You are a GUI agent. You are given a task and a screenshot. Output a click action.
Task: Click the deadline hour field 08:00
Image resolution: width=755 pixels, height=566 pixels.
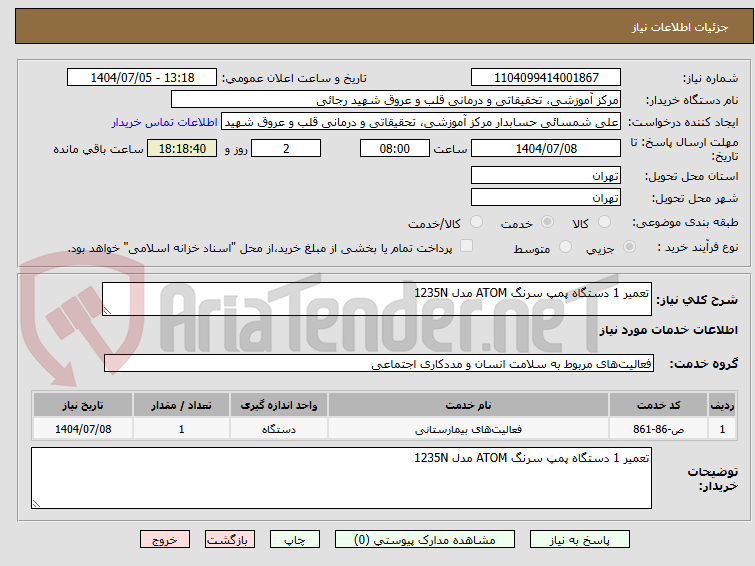[394, 148]
